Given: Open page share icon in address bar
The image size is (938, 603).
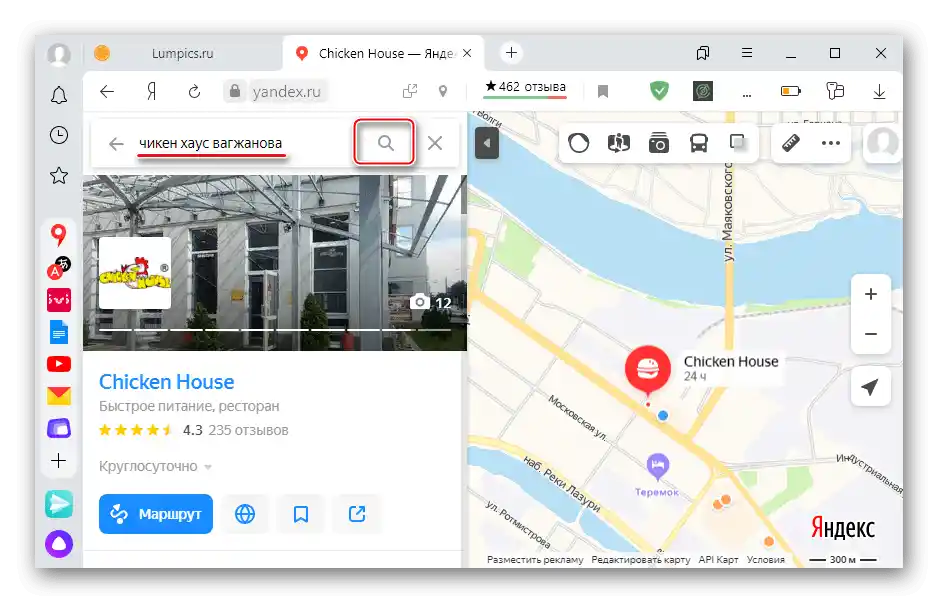Looking at the screenshot, I should tap(410, 92).
